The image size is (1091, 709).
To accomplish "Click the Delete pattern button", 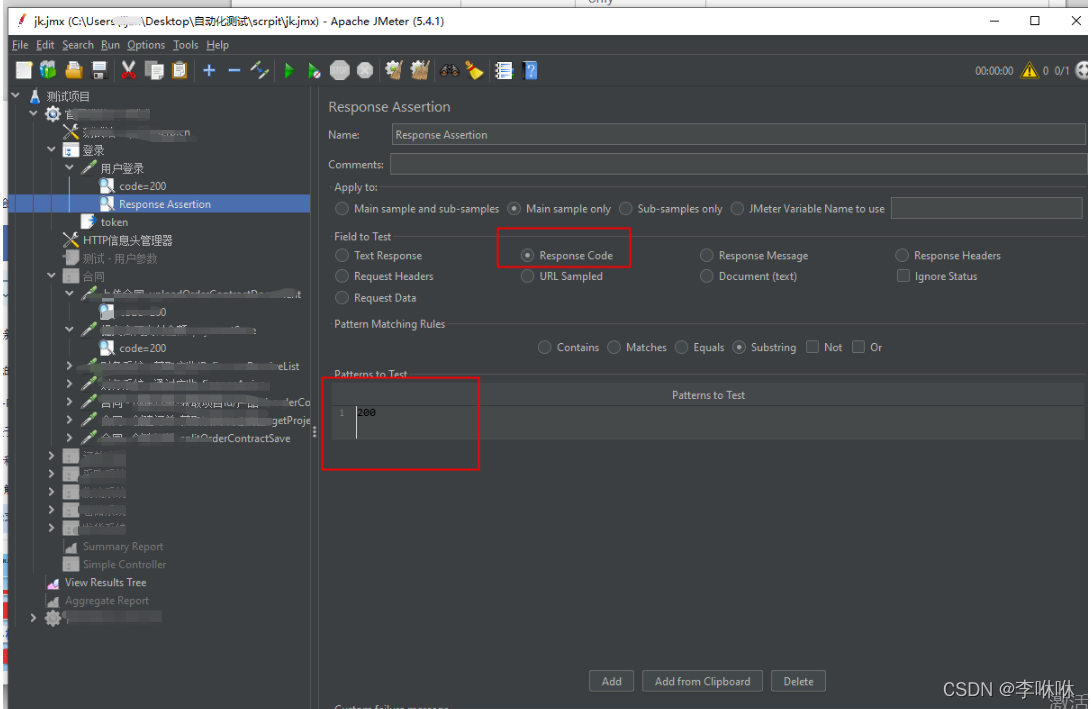I will [798, 681].
